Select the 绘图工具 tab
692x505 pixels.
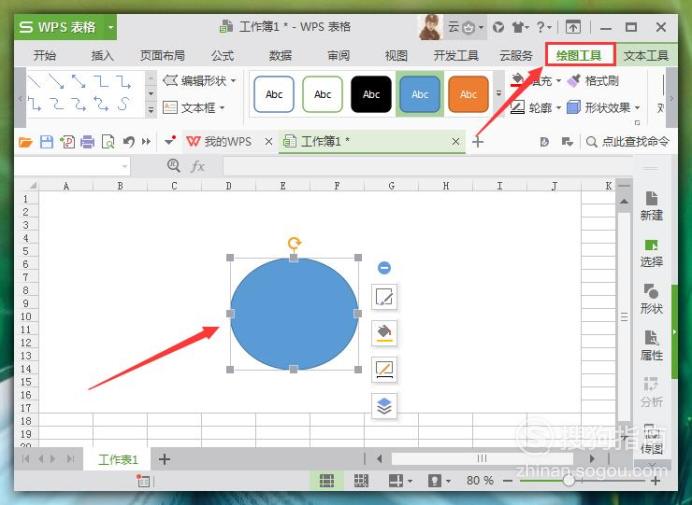point(579,55)
